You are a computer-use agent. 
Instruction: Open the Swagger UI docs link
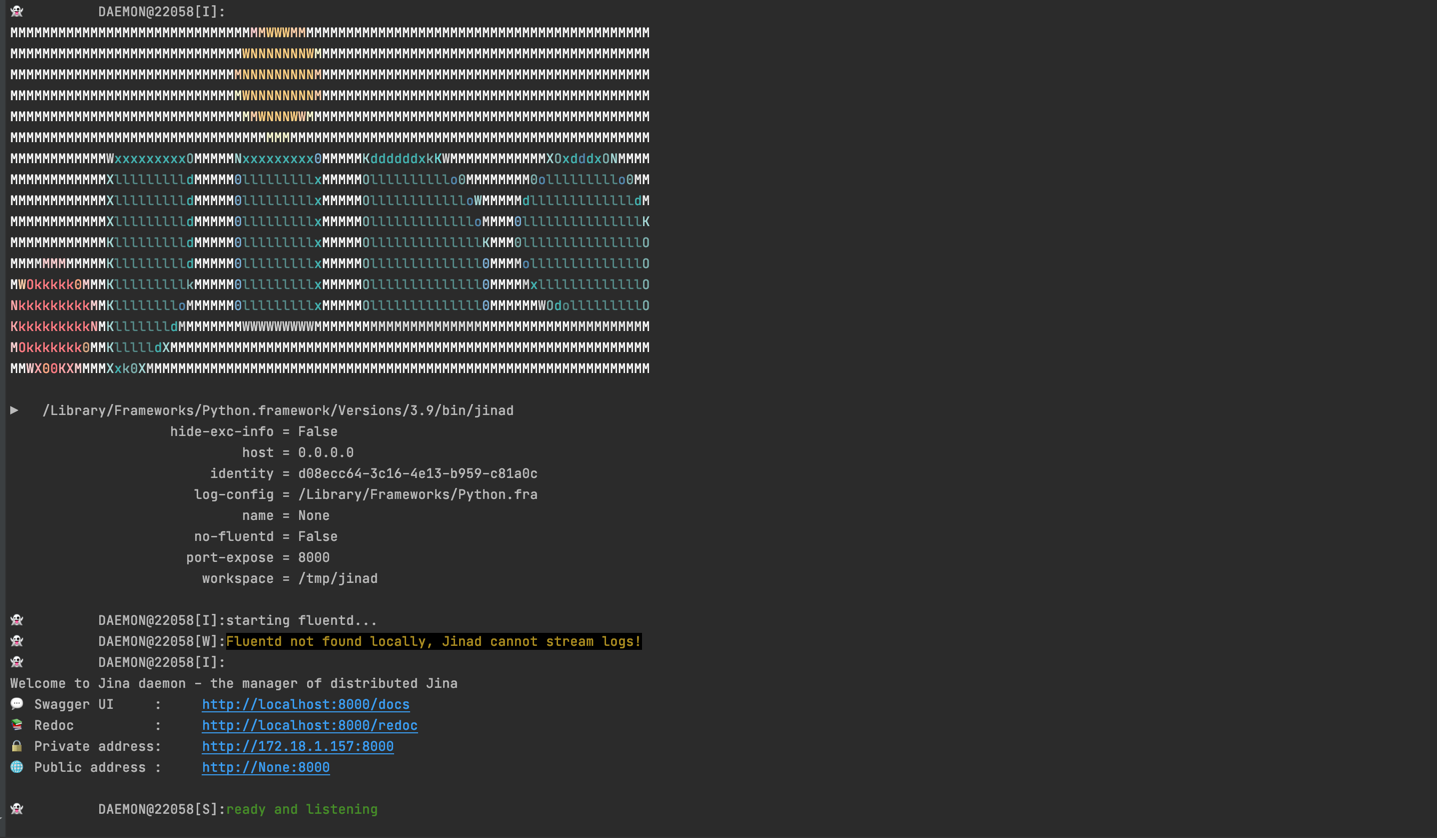tap(305, 705)
